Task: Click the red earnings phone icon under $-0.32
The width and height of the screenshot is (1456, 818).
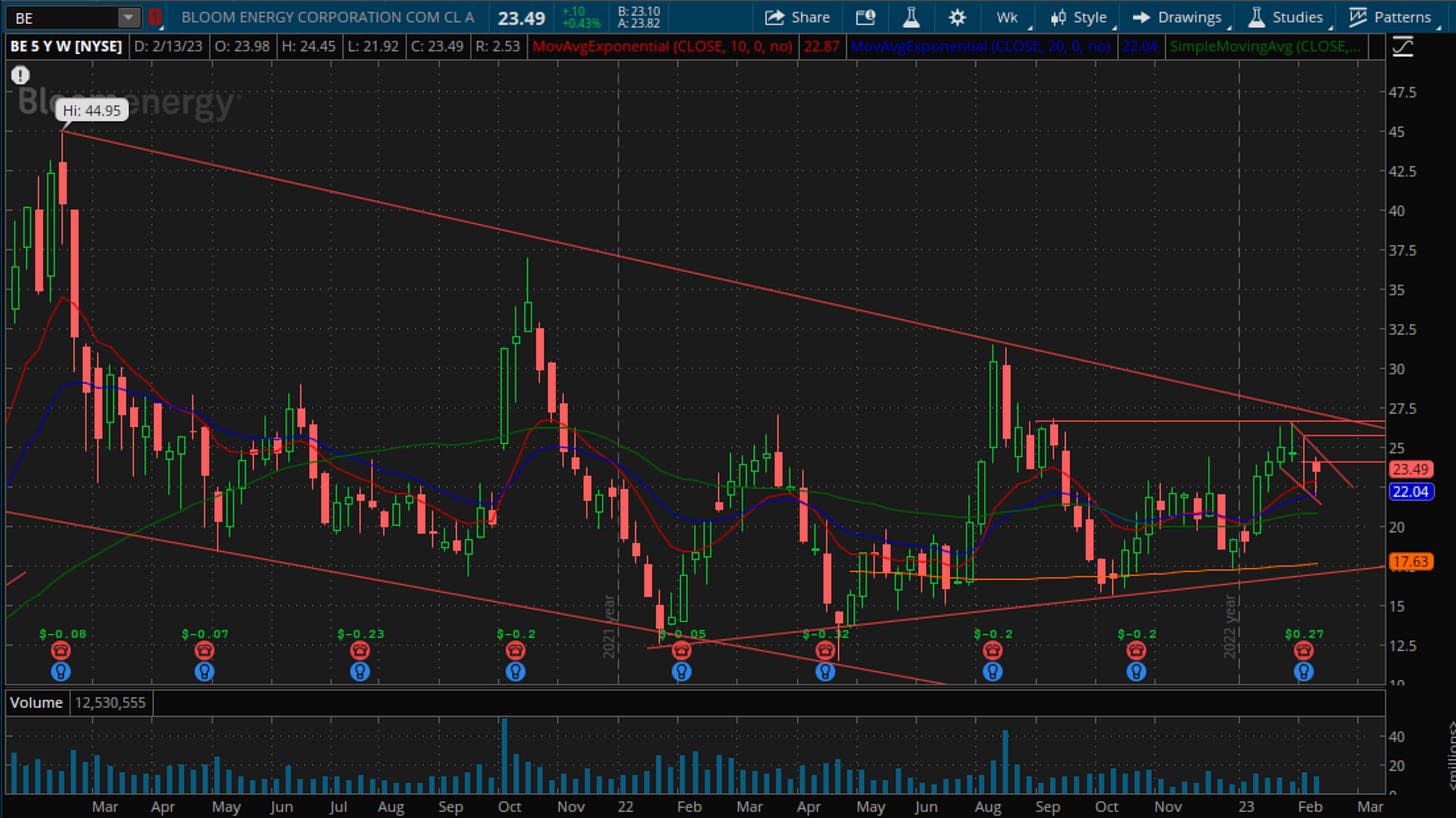Action: click(x=825, y=651)
